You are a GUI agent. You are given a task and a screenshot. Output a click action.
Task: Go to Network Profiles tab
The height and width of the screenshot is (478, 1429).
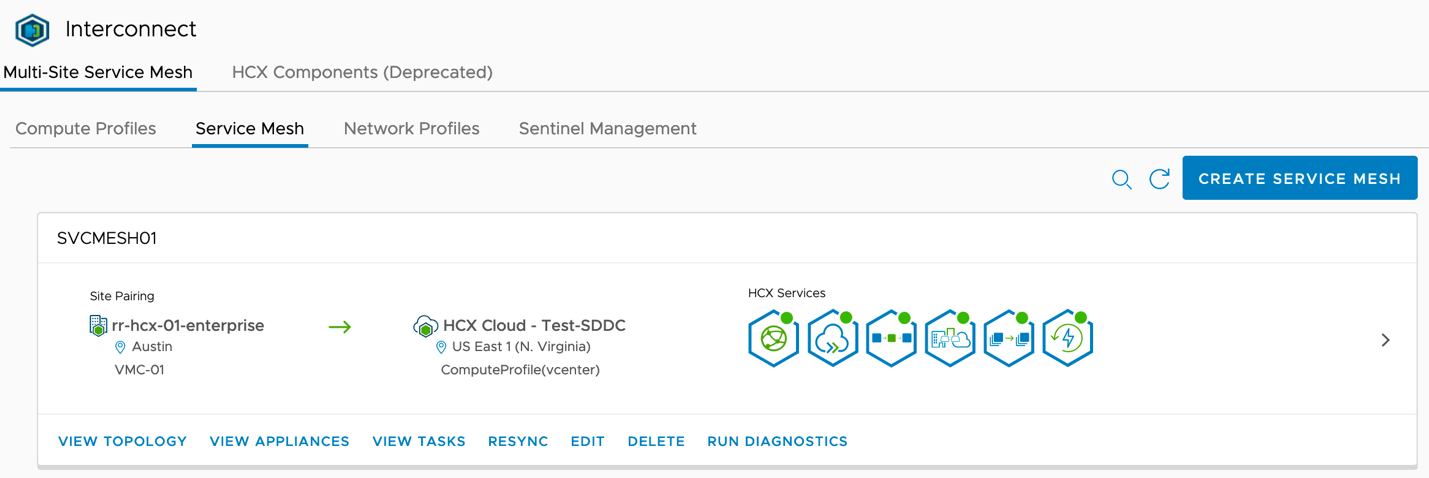(411, 128)
